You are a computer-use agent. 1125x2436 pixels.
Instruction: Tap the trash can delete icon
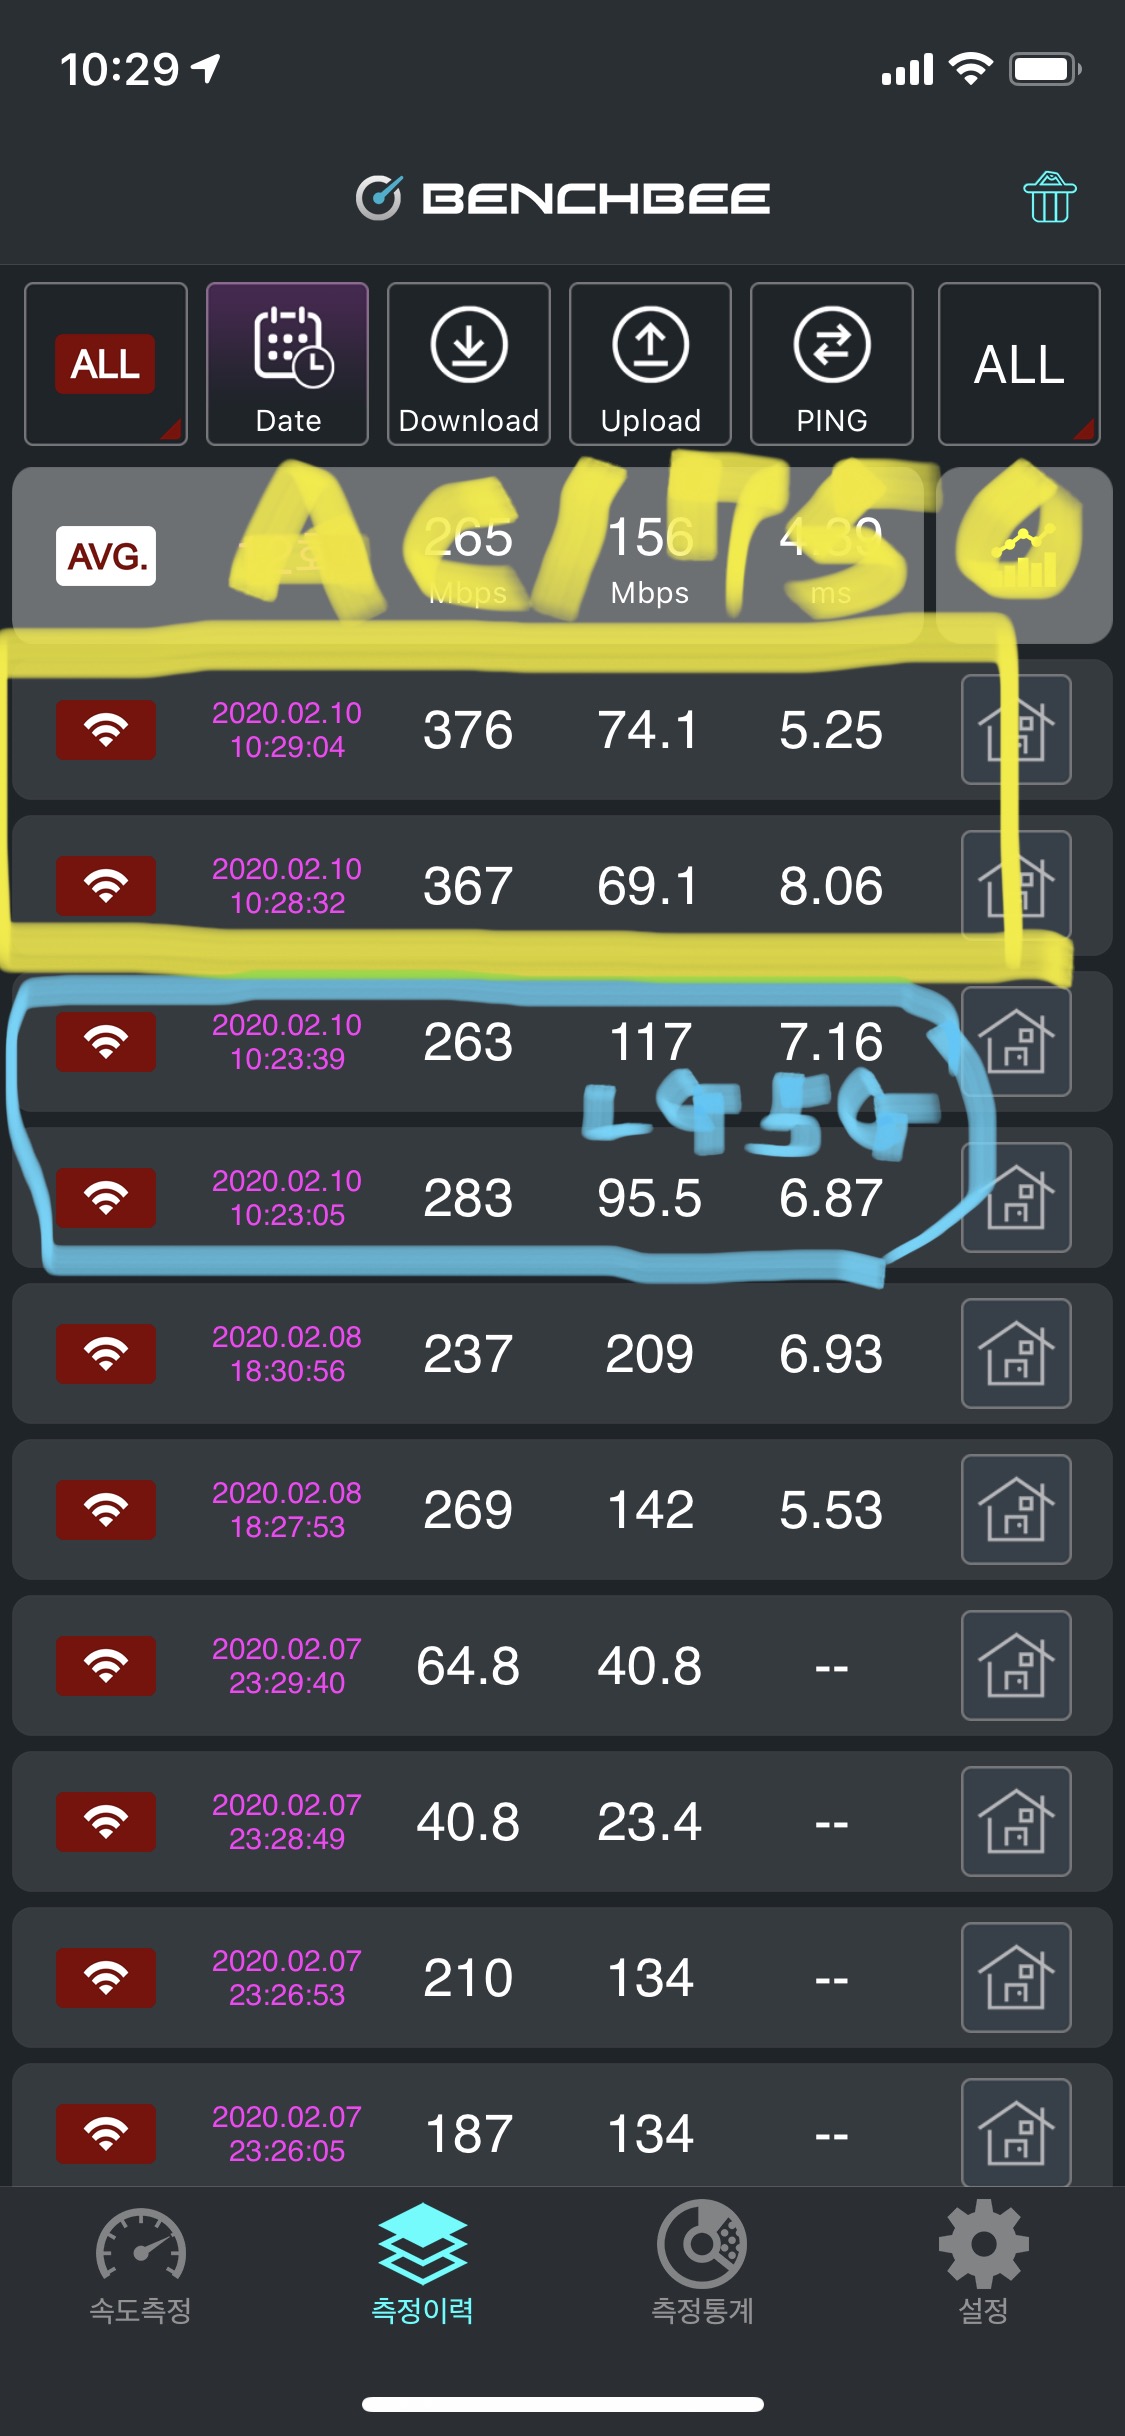coord(1049,197)
